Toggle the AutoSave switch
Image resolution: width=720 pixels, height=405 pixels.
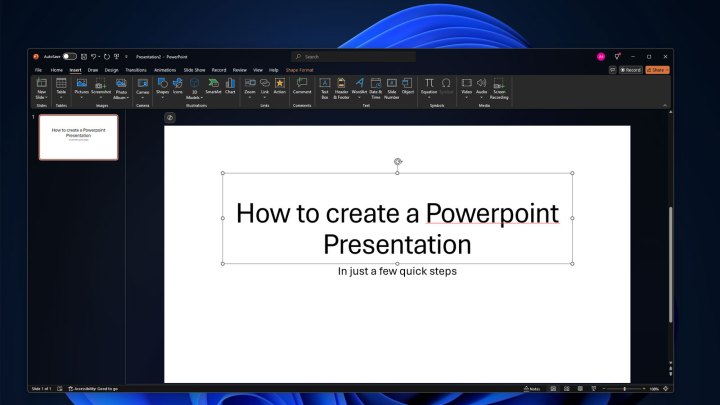point(69,56)
